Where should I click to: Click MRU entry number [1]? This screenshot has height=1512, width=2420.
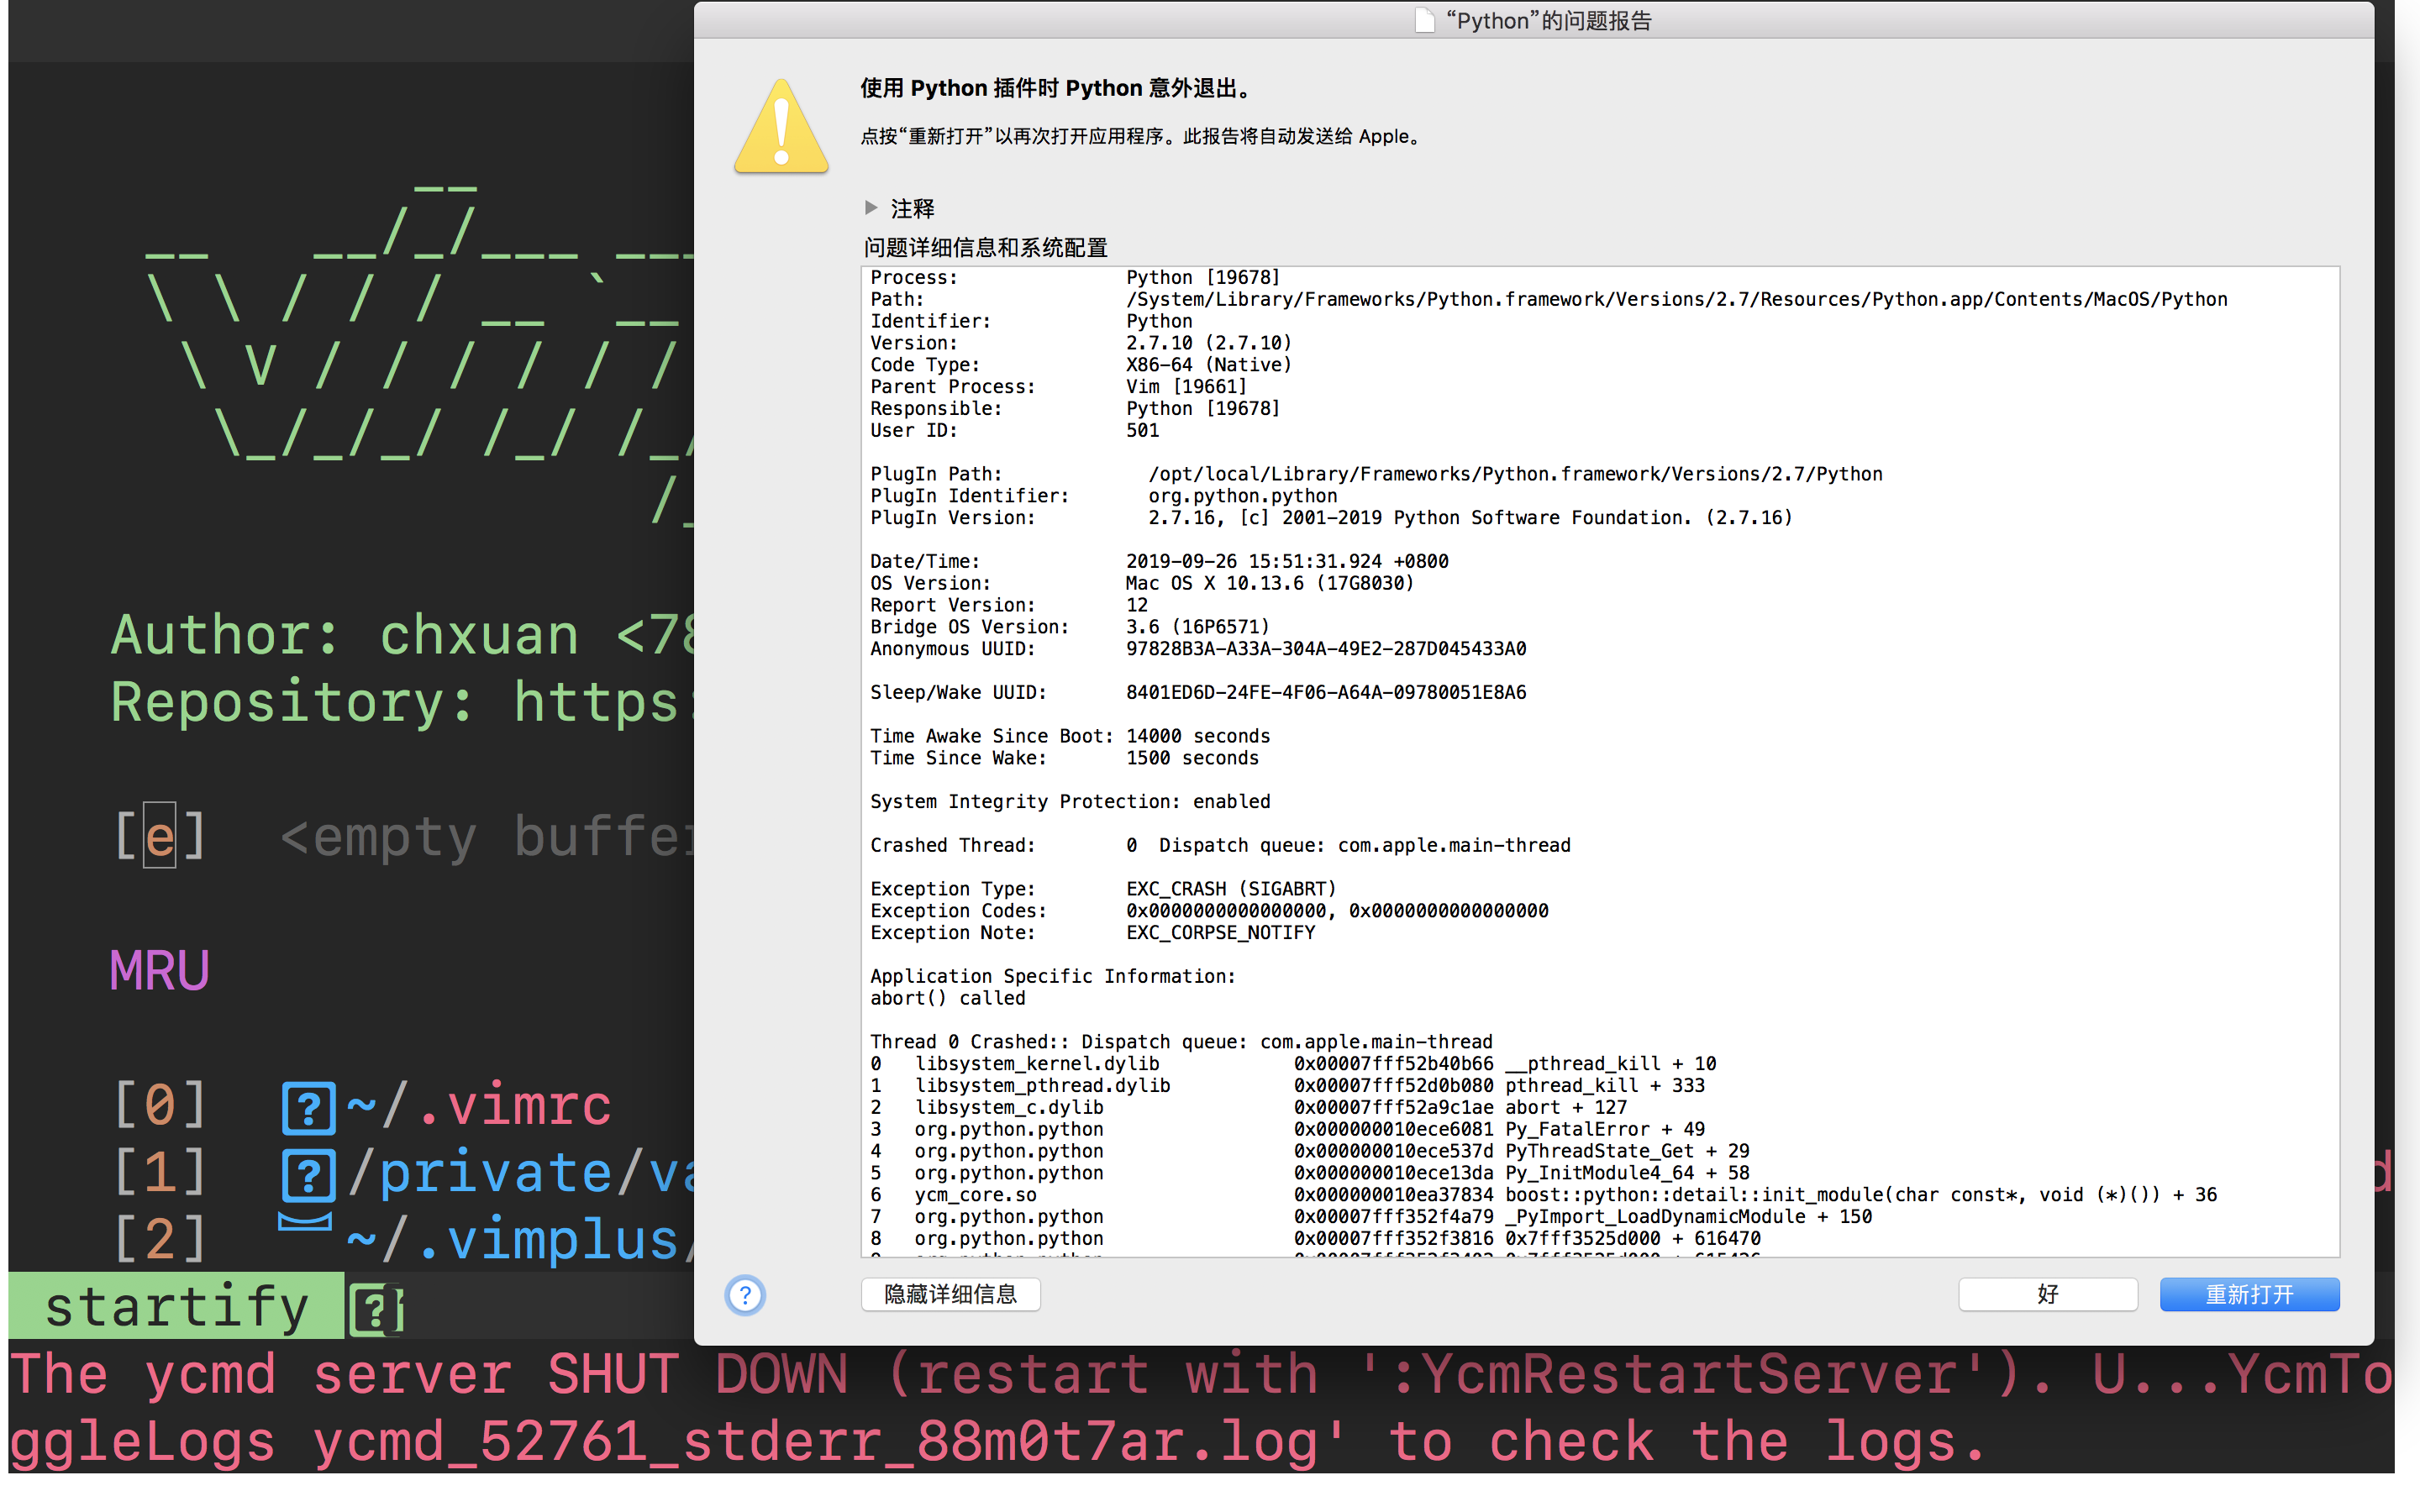click(x=160, y=1171)
